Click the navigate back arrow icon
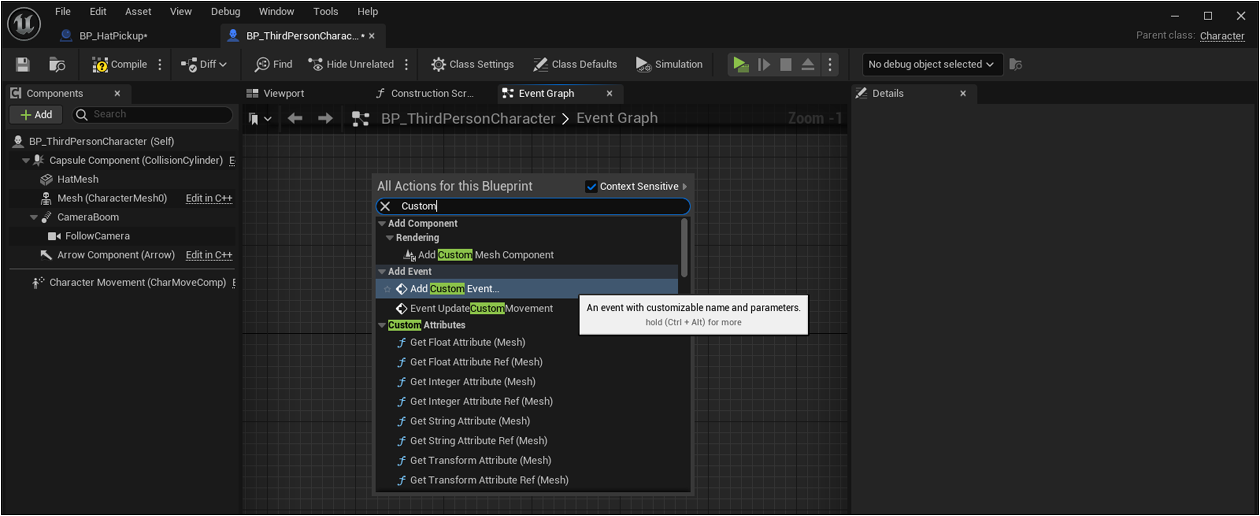Screen dimensions: 1260x516 295,118
